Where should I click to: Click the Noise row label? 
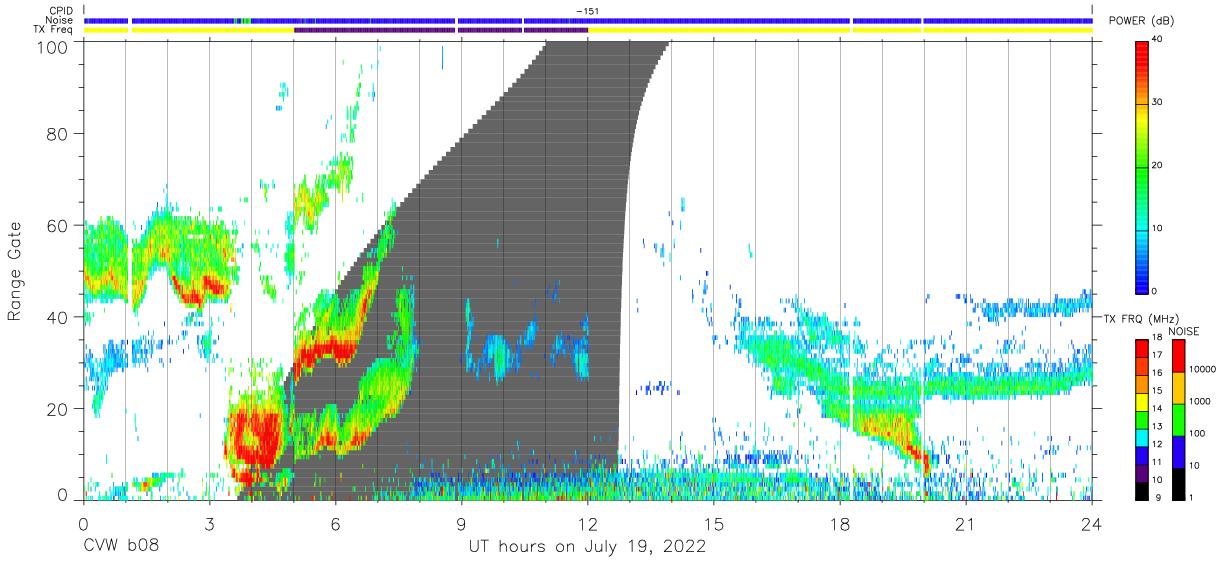pos(60,20)
